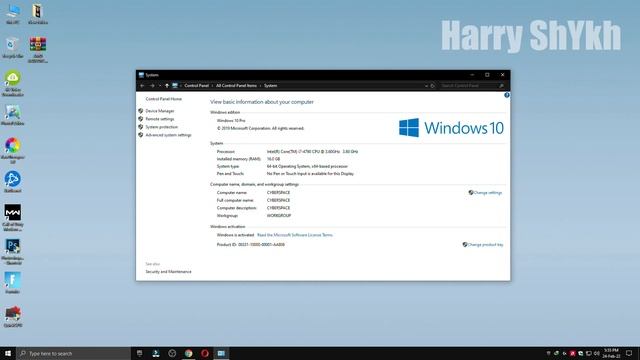Click the search magnifier in Control Panel

[x=501, y=86]
